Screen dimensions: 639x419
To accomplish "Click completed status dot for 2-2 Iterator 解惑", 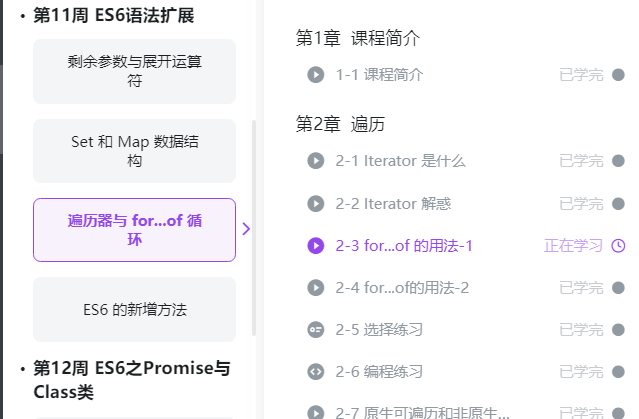I will (618, 204).
